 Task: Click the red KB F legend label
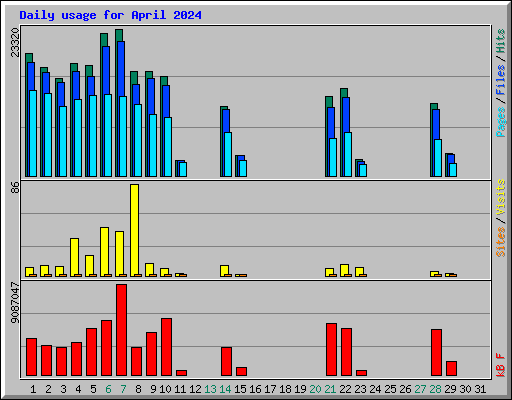point(500,365)
